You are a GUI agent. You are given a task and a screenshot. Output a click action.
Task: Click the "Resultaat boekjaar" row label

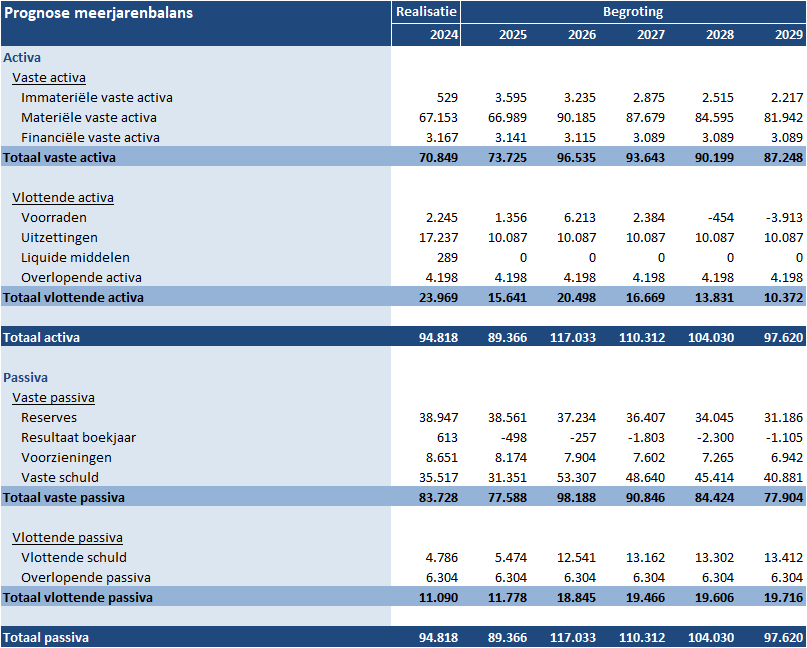tap(79, 437)
